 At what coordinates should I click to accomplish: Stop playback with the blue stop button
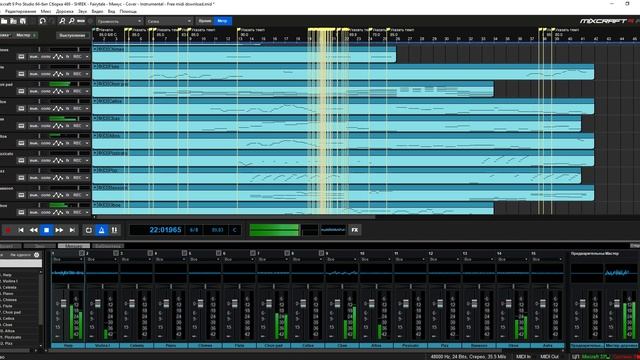click(47, 230)
